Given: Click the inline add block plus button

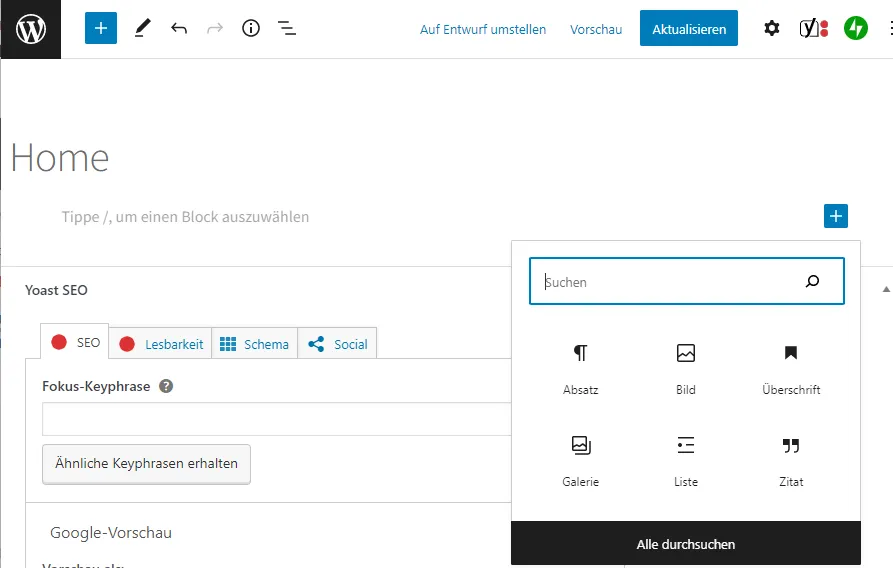Looking at the screenshot, I should [835, 216].
